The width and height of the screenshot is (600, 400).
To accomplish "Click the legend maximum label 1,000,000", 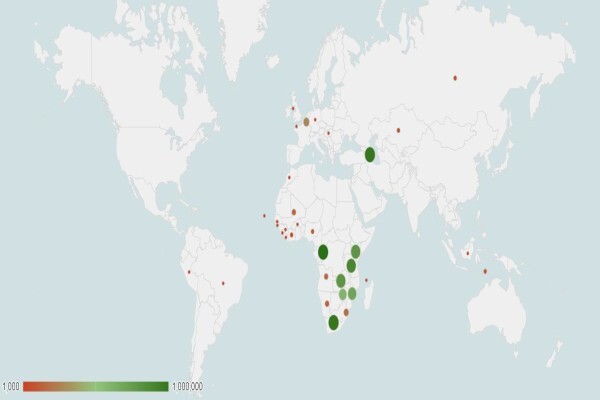I will tap(188, 386).
